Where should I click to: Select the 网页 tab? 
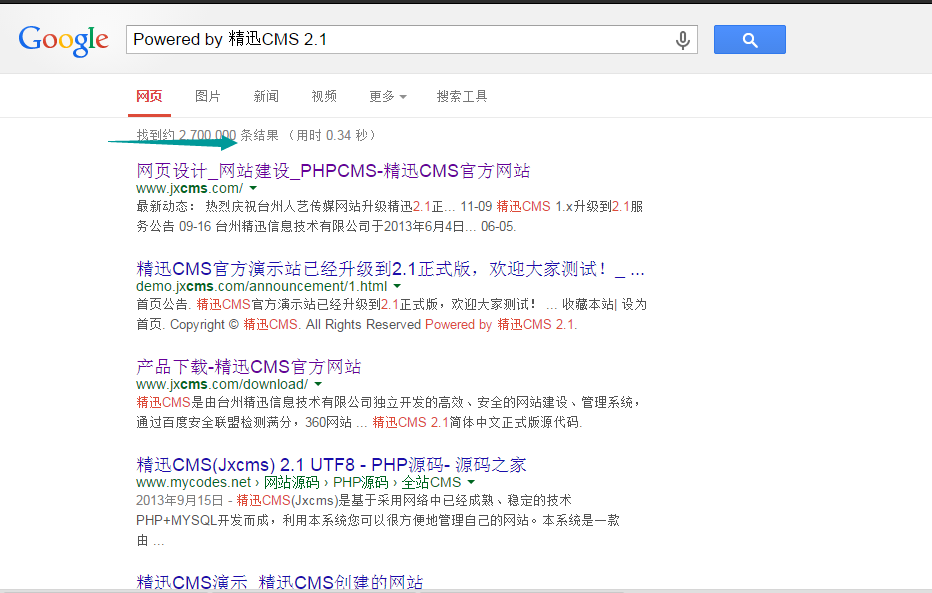pos(149,96)
